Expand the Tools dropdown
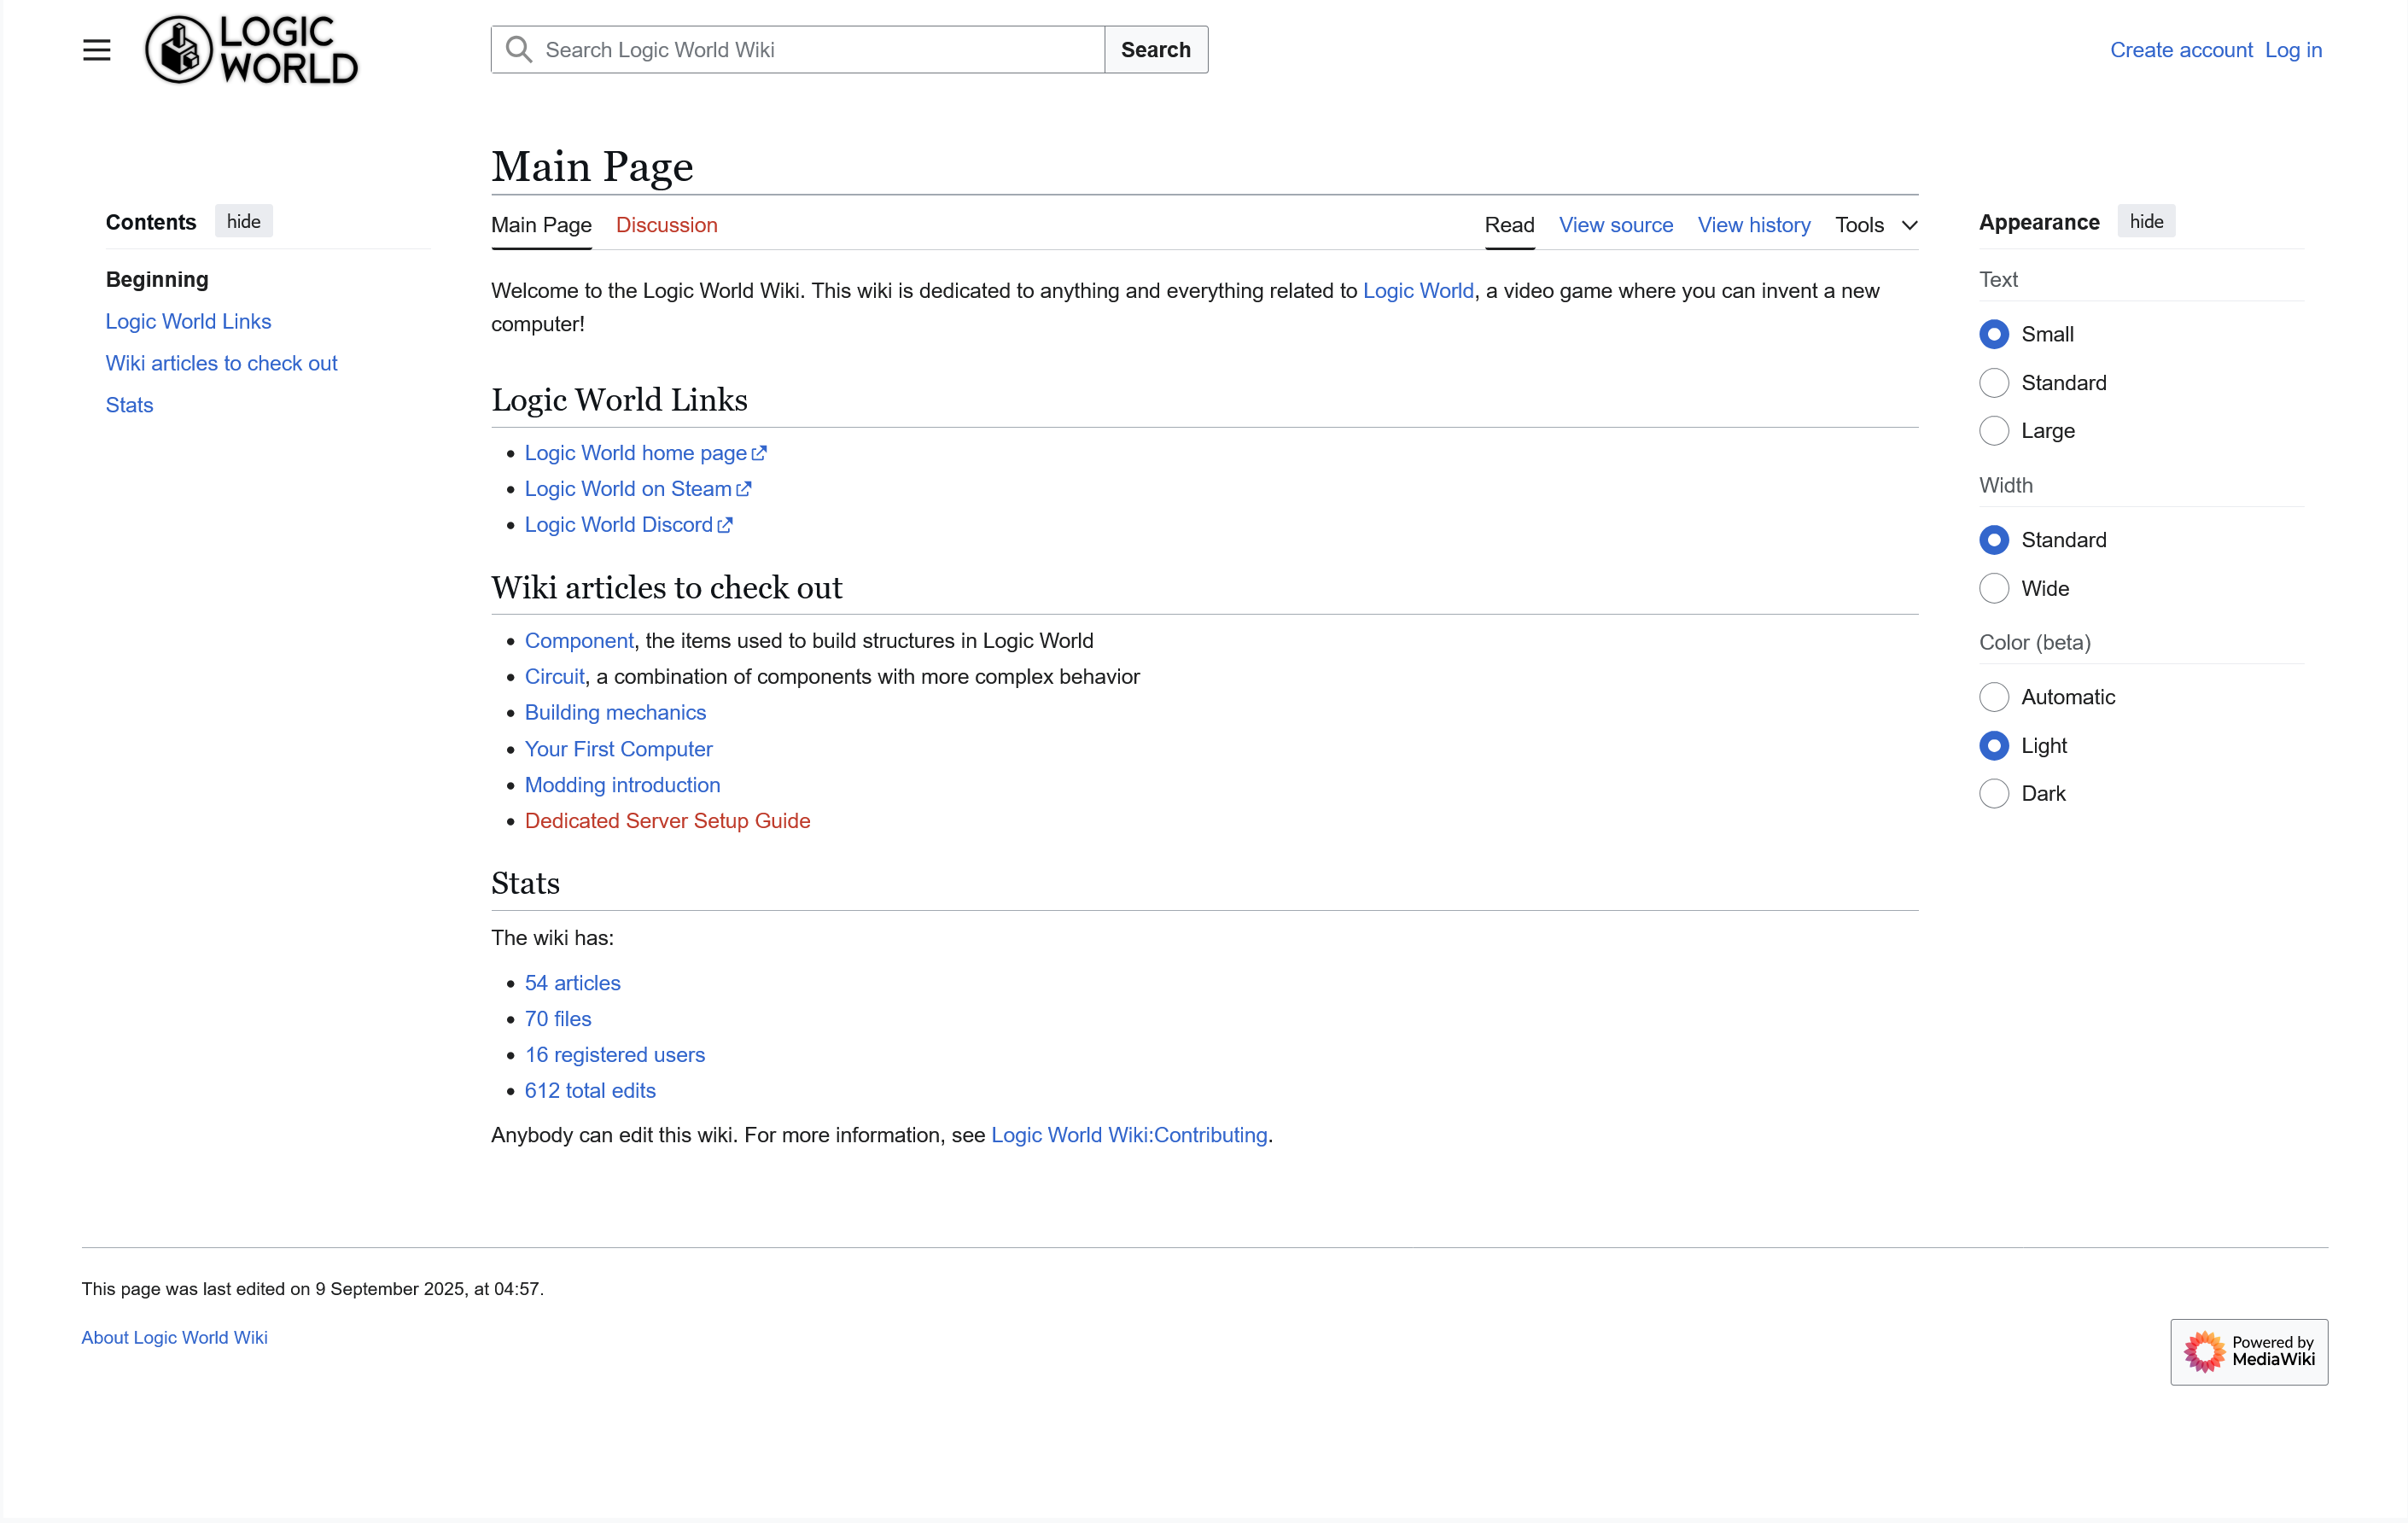This screenshot has height=1523, width=2408. click(1876, 225)
